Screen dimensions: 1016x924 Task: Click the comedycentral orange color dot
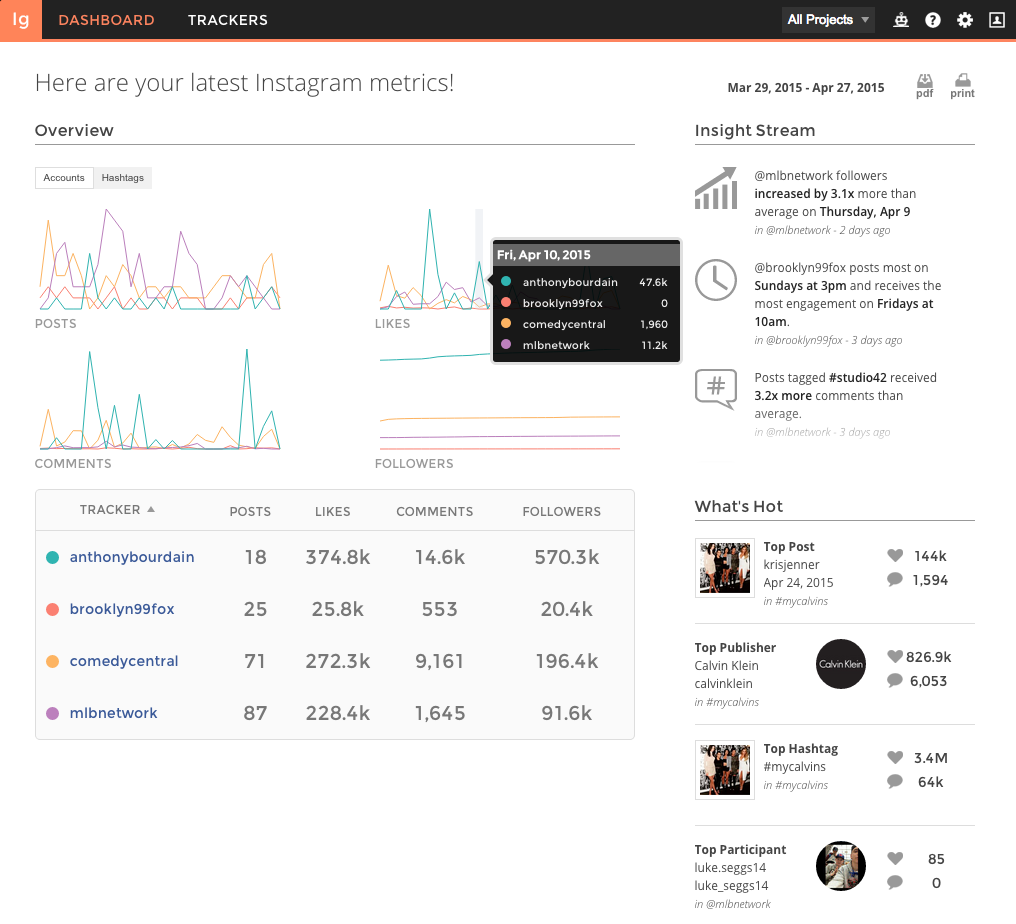click(x=52, y=661)
